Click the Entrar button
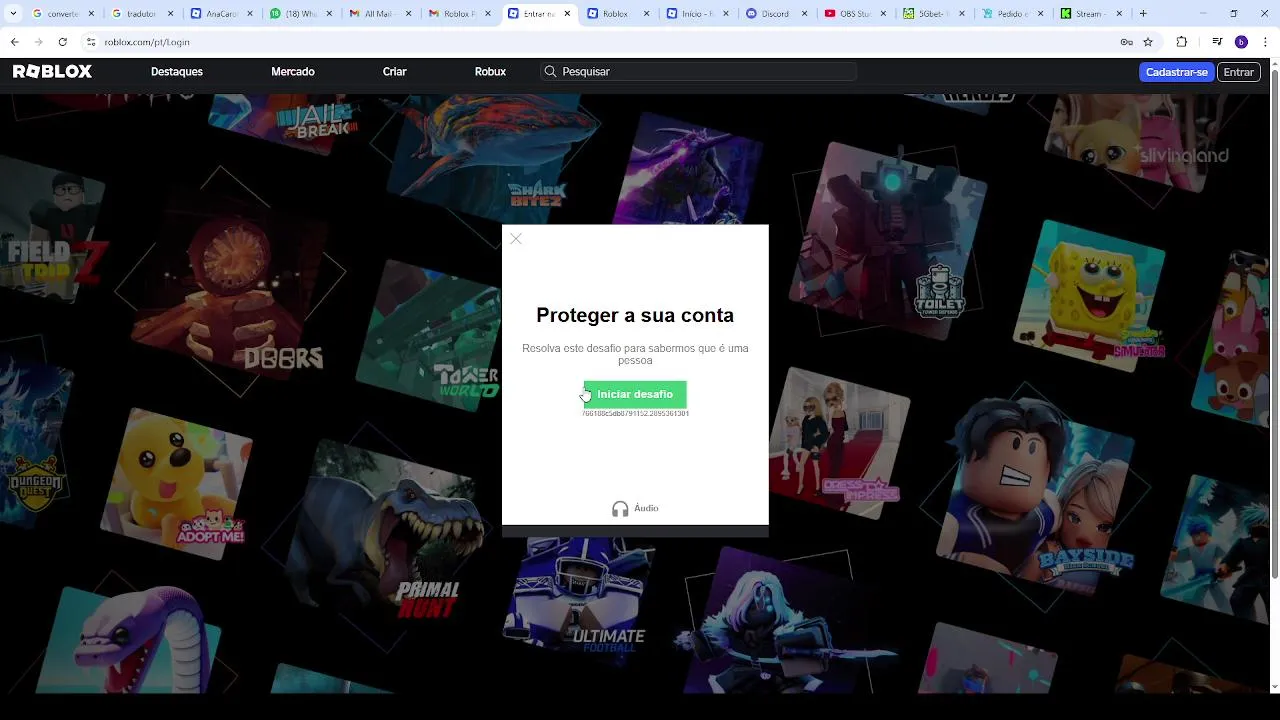Screen dimensions: 1280x720 (x=1239, y=72)
